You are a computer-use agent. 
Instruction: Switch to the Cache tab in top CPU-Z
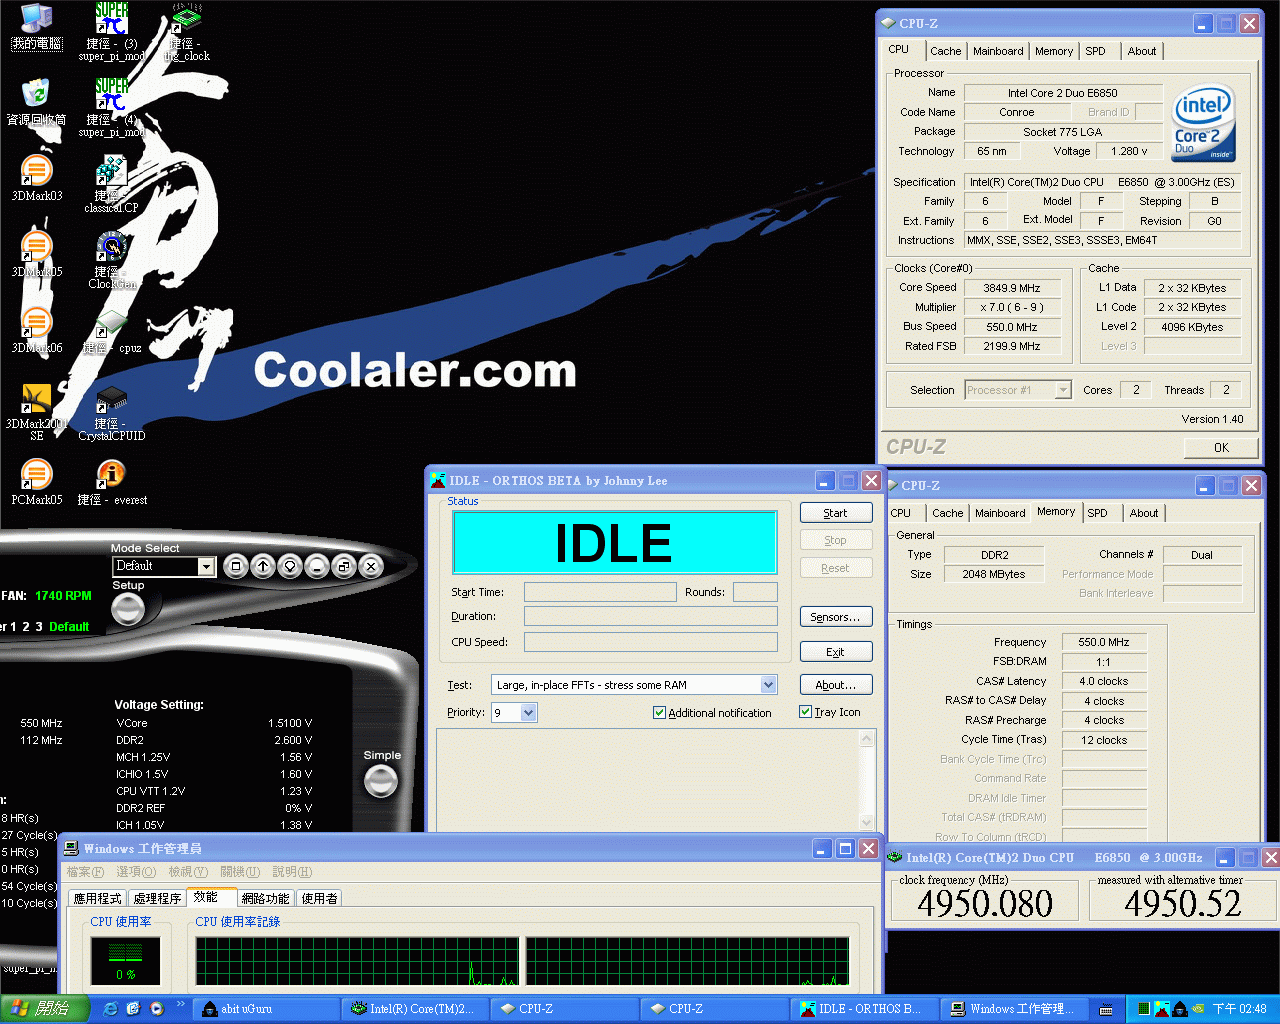946,51
